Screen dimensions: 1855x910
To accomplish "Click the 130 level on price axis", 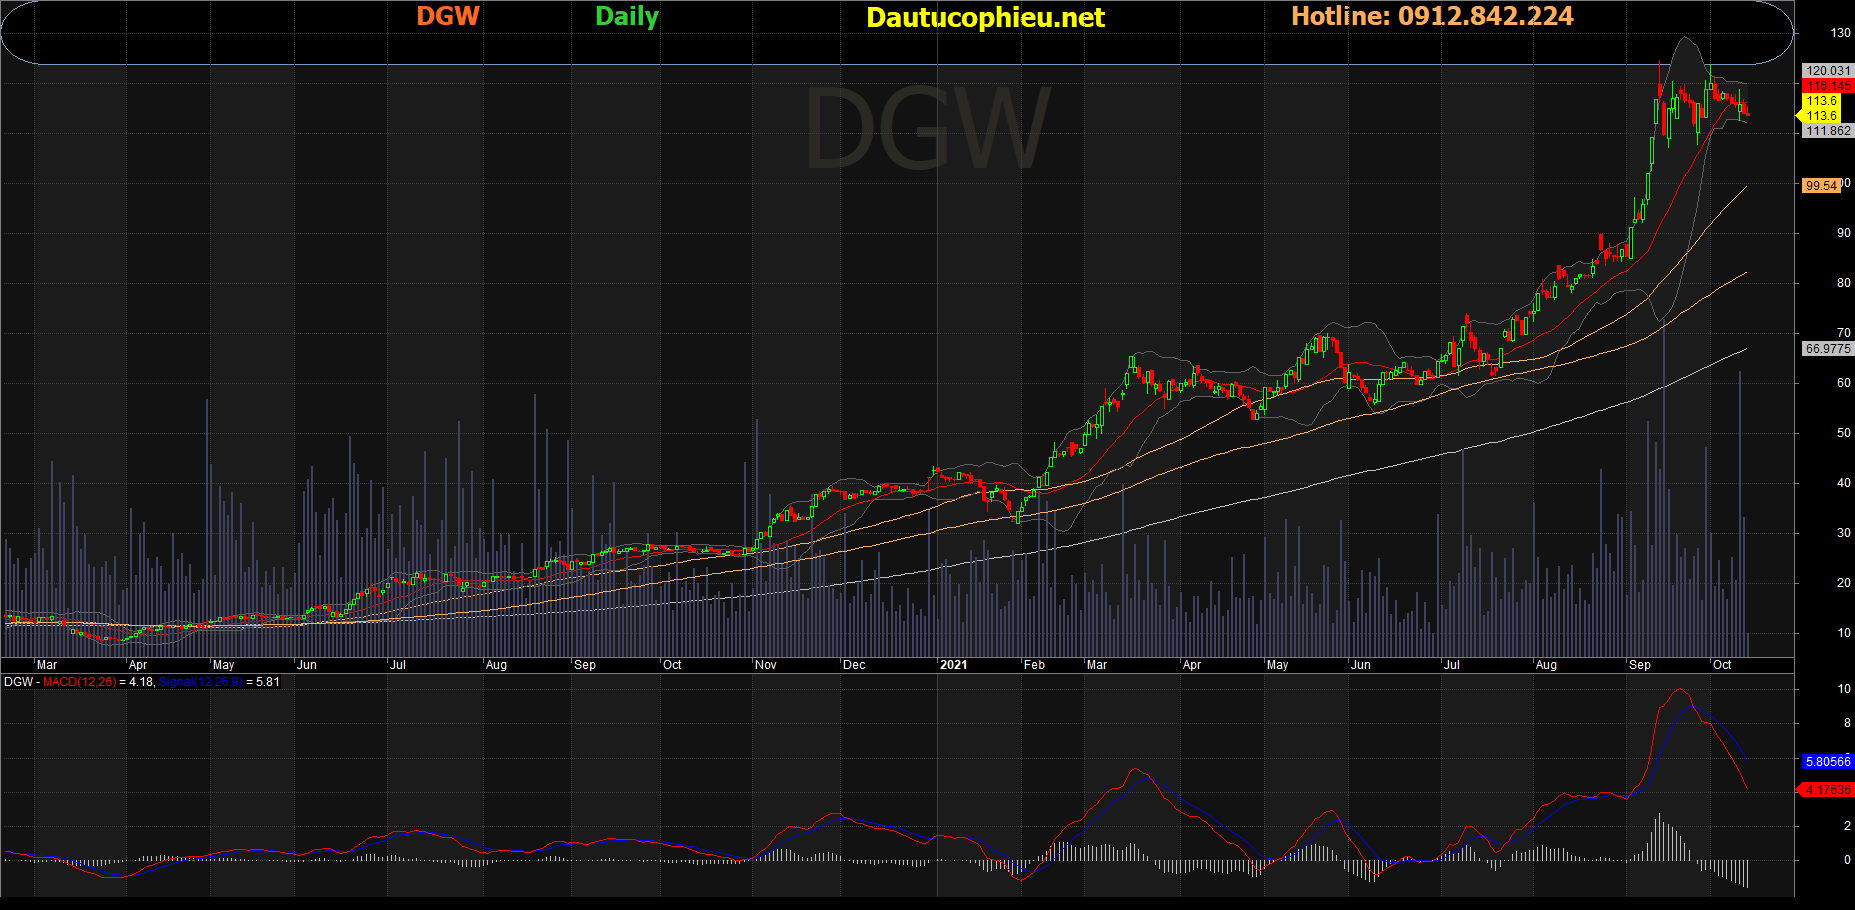I will (1840, 33).
